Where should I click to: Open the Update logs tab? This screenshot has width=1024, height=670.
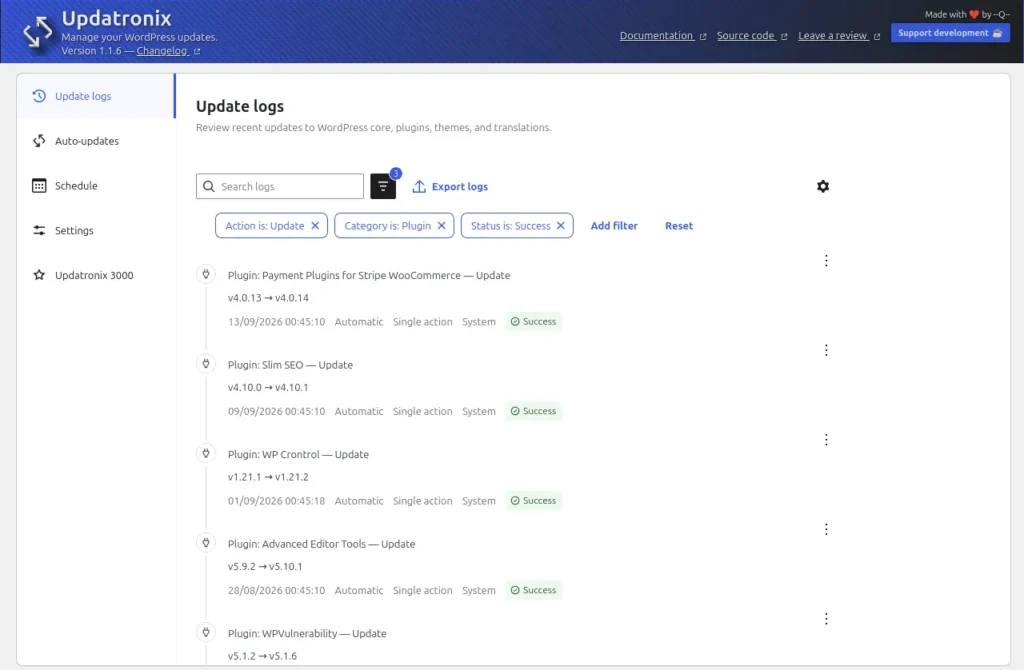click(96, 96)
